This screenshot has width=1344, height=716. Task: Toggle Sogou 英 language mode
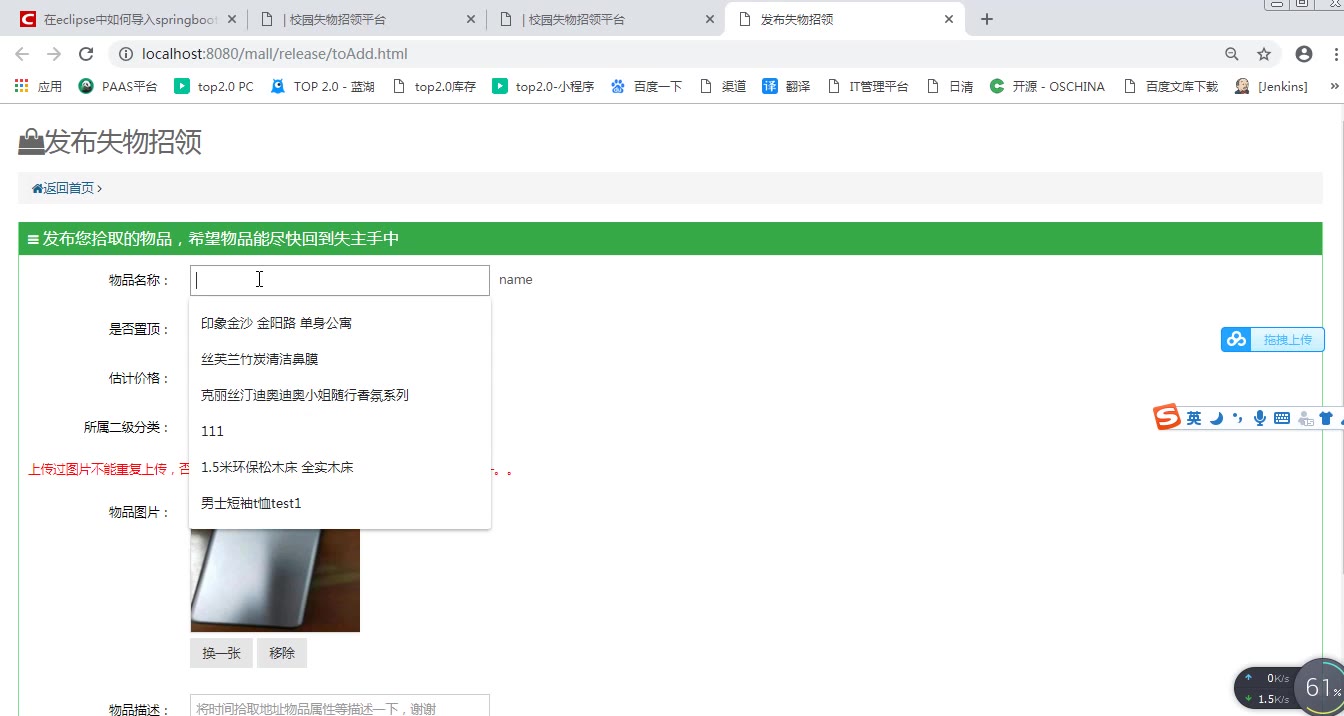1194,419
